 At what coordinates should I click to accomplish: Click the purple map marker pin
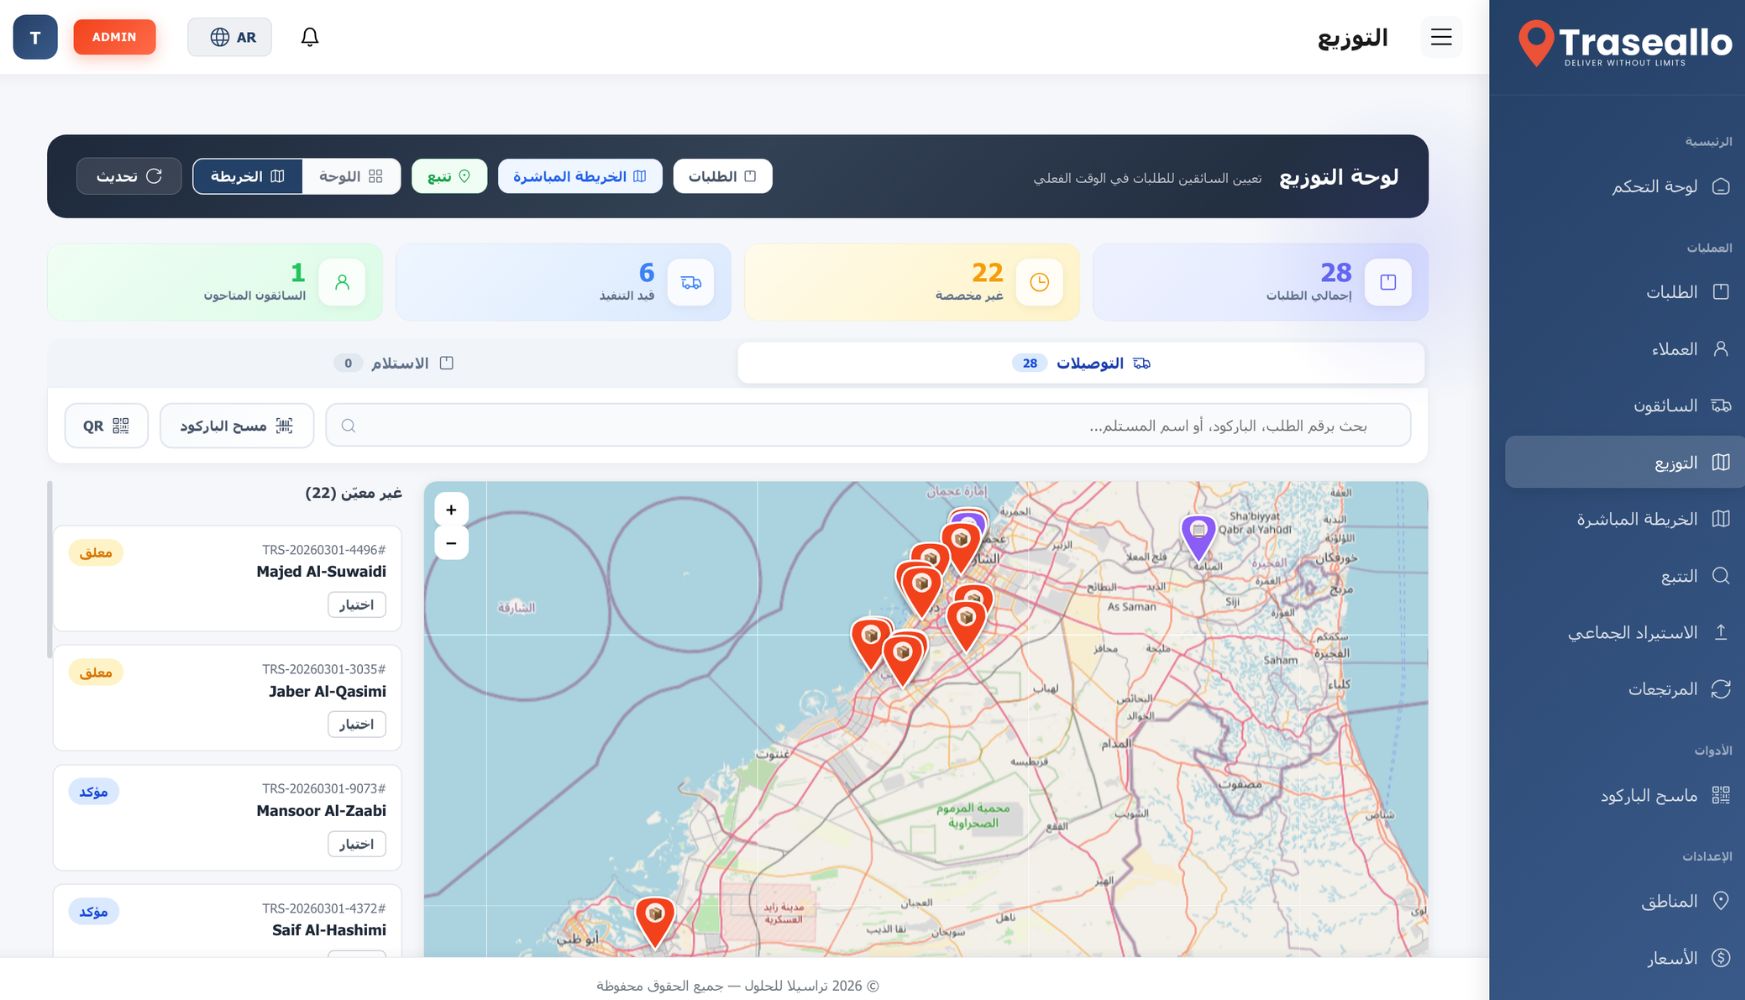tap(1197, 534)
